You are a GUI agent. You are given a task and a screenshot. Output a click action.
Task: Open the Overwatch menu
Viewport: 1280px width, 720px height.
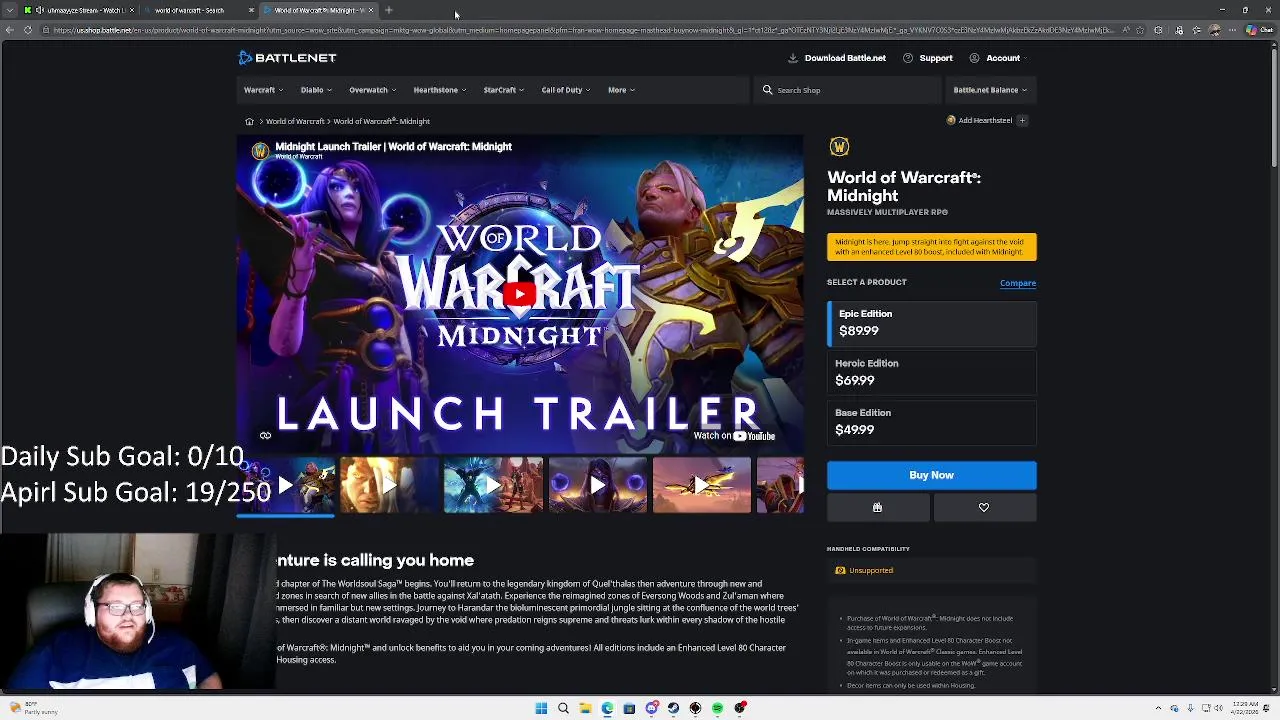372,90
